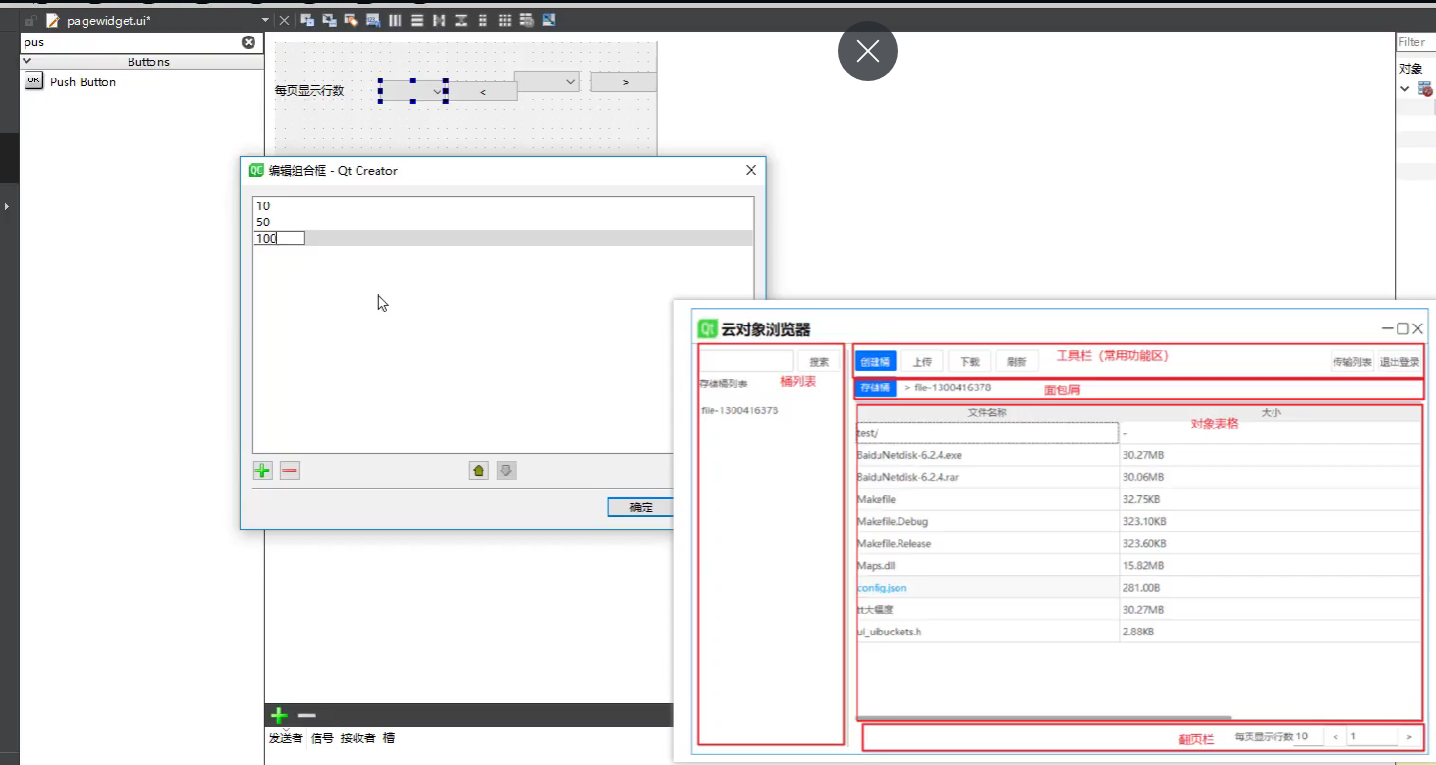
Task: Clear the widget box 'pus' search filter
Action: pos(249,42)
